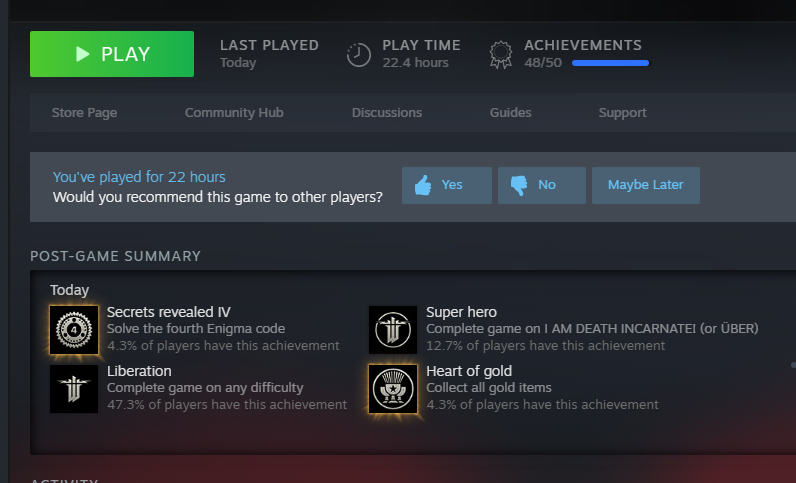Click the "You've played for 22 hours" link

[x=139, y=177]
